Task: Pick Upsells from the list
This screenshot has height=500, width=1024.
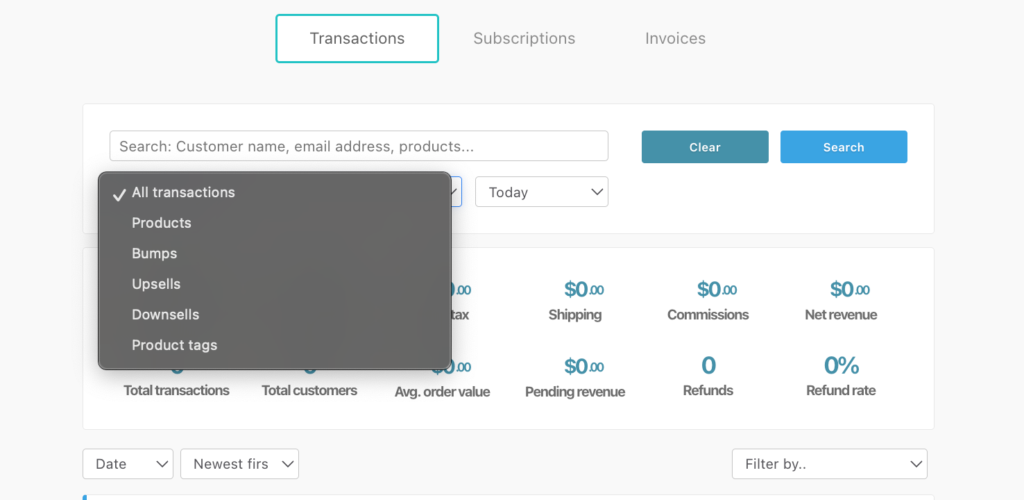Action: click(x=156, y=284)
